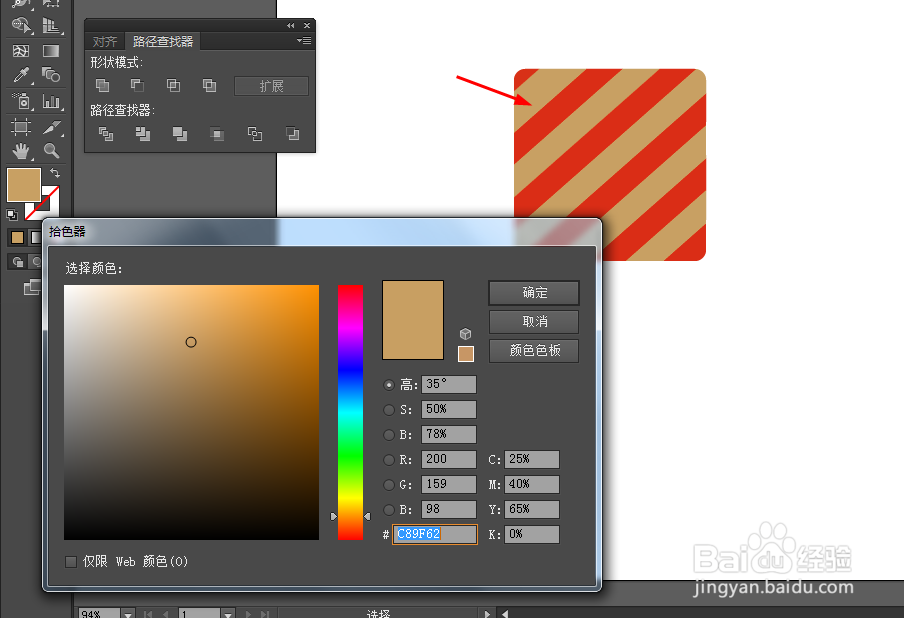The height and width of the screenshot is (618, 904).
Task: Select the 路径查找器 (Pathfinder) tab
Action: 163,42
